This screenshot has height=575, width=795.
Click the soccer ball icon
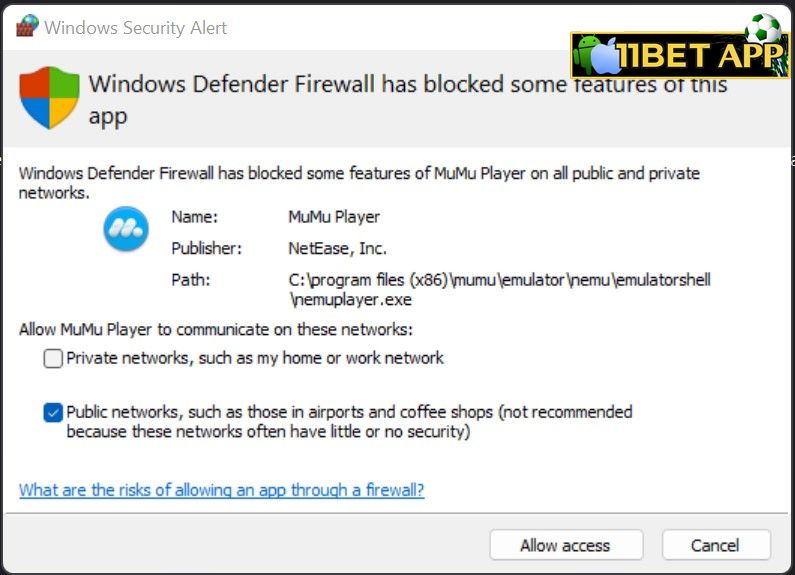[x=764, y=28]
